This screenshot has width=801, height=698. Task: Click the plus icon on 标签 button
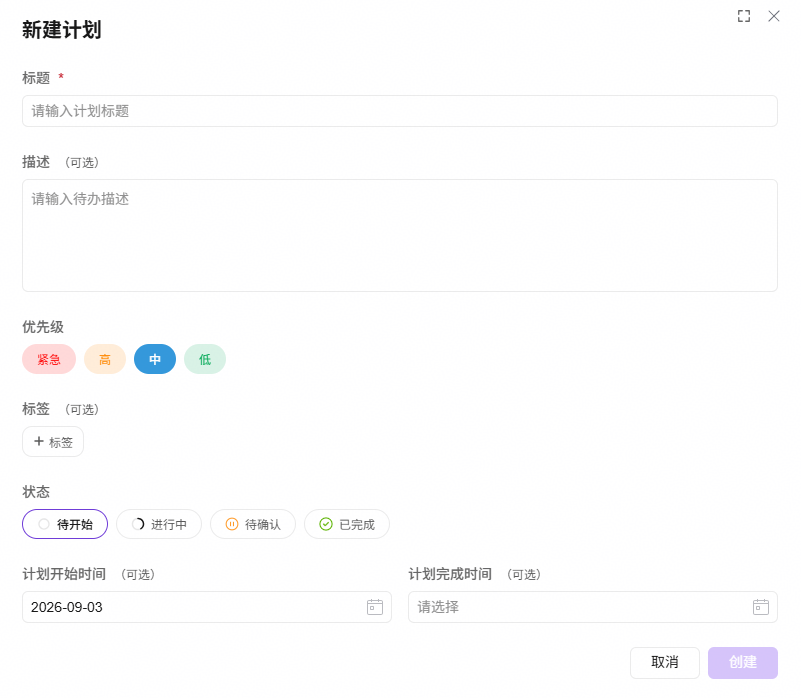coord(39,441)
